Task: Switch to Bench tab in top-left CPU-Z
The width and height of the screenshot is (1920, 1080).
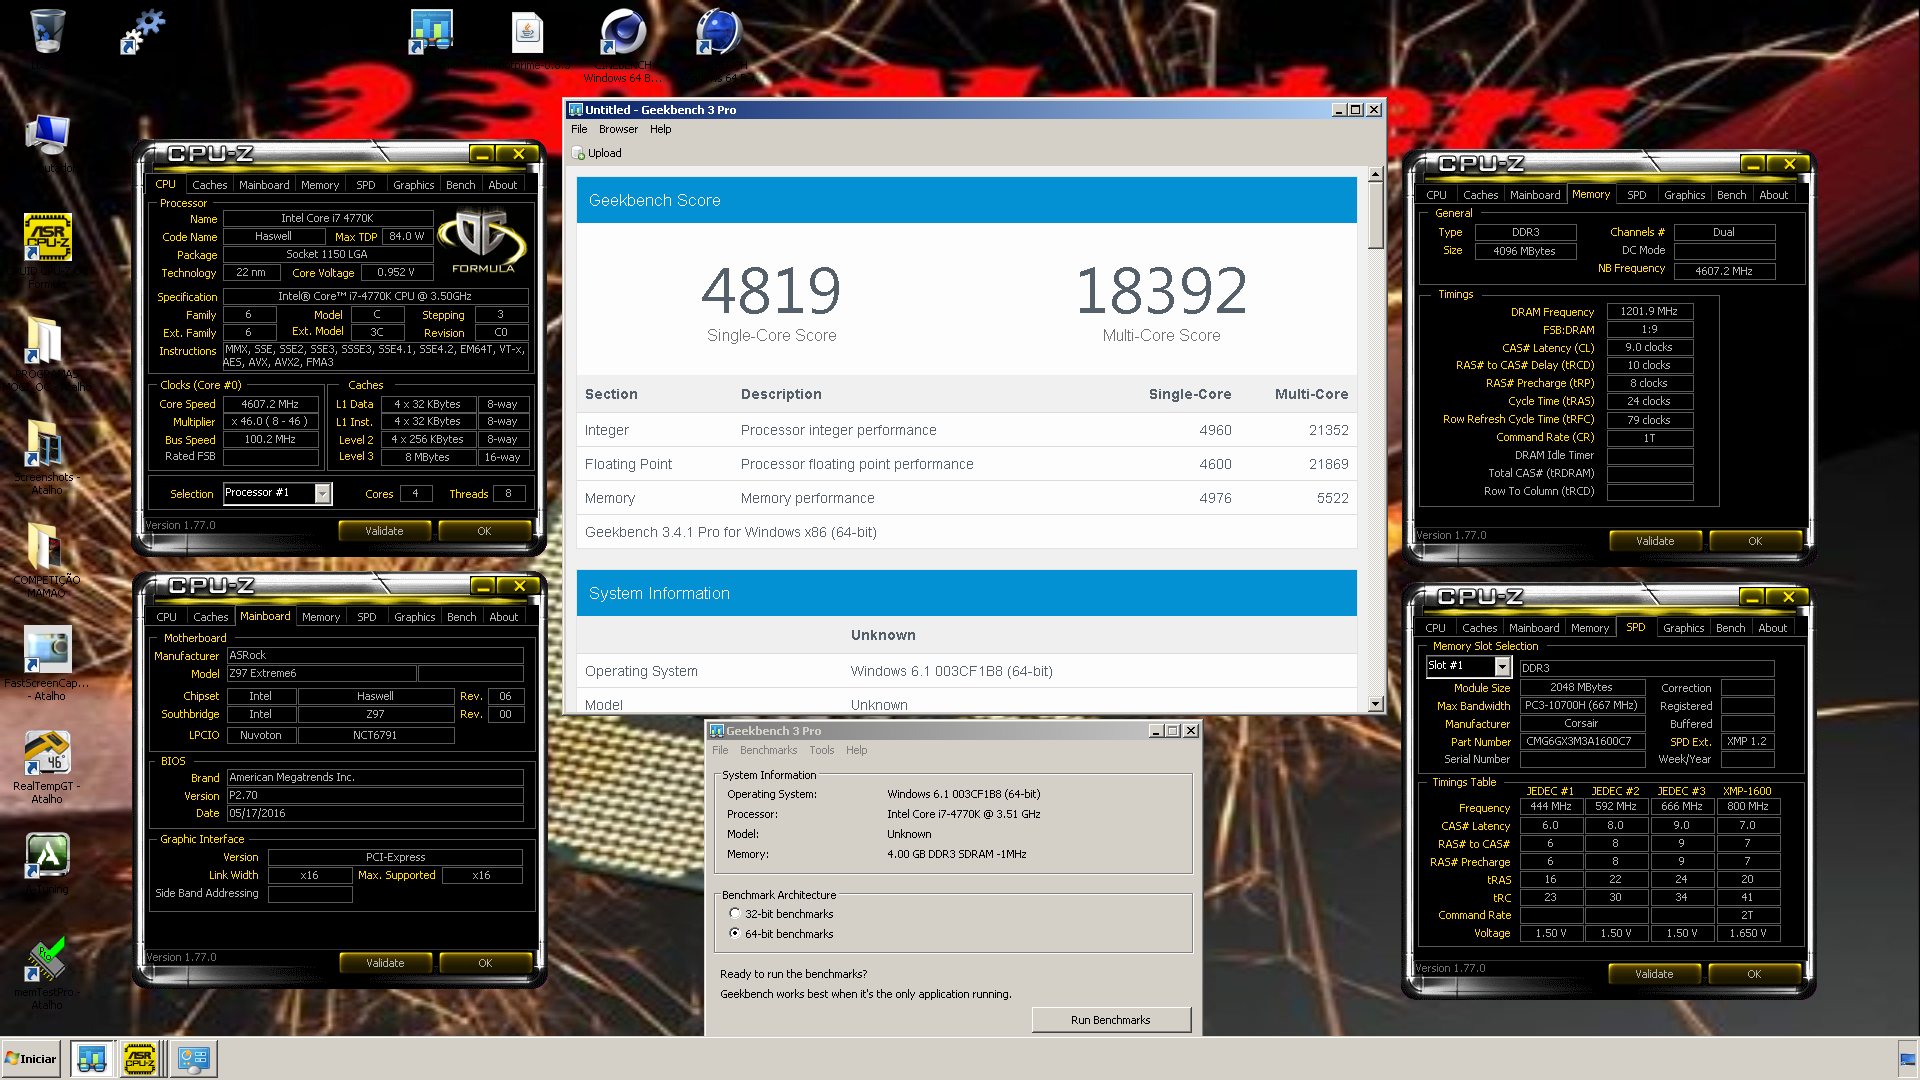Action: pyautogui.click(x=460, y=184)
